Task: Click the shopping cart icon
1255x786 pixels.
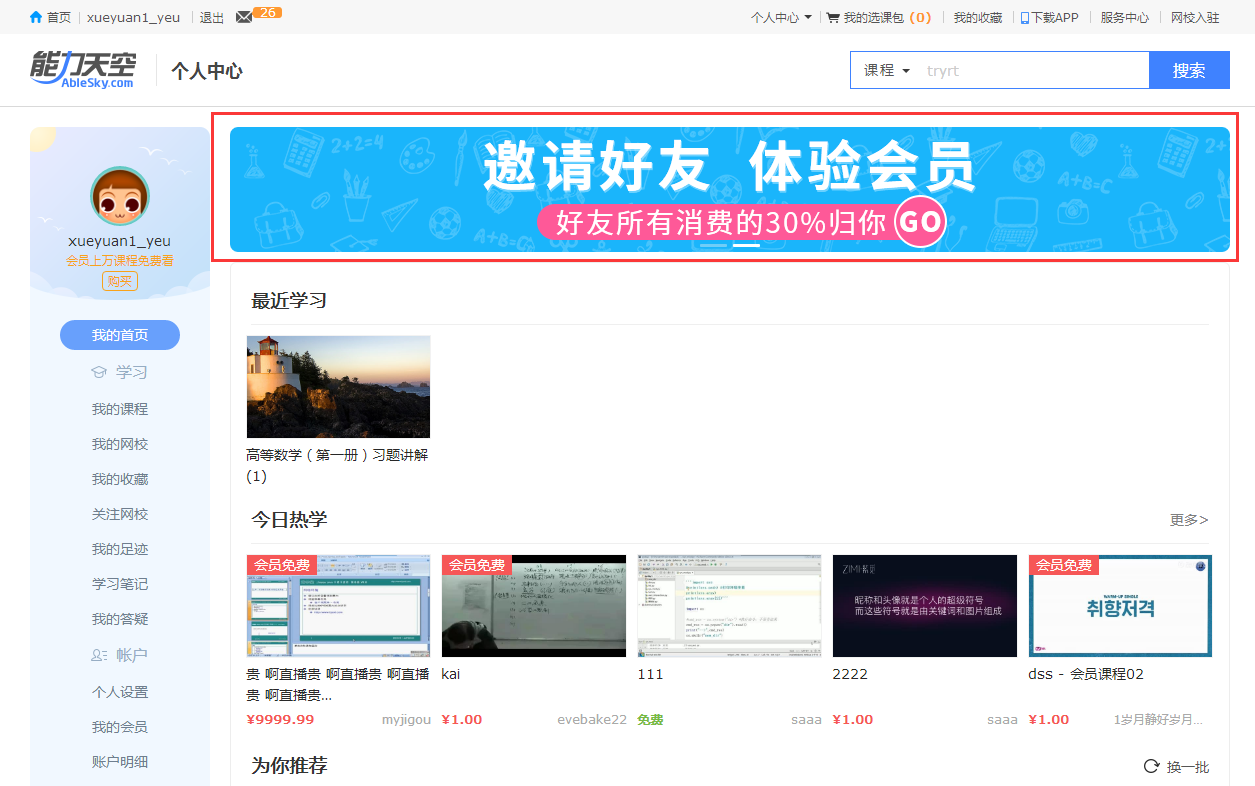Action: point(832,17)
